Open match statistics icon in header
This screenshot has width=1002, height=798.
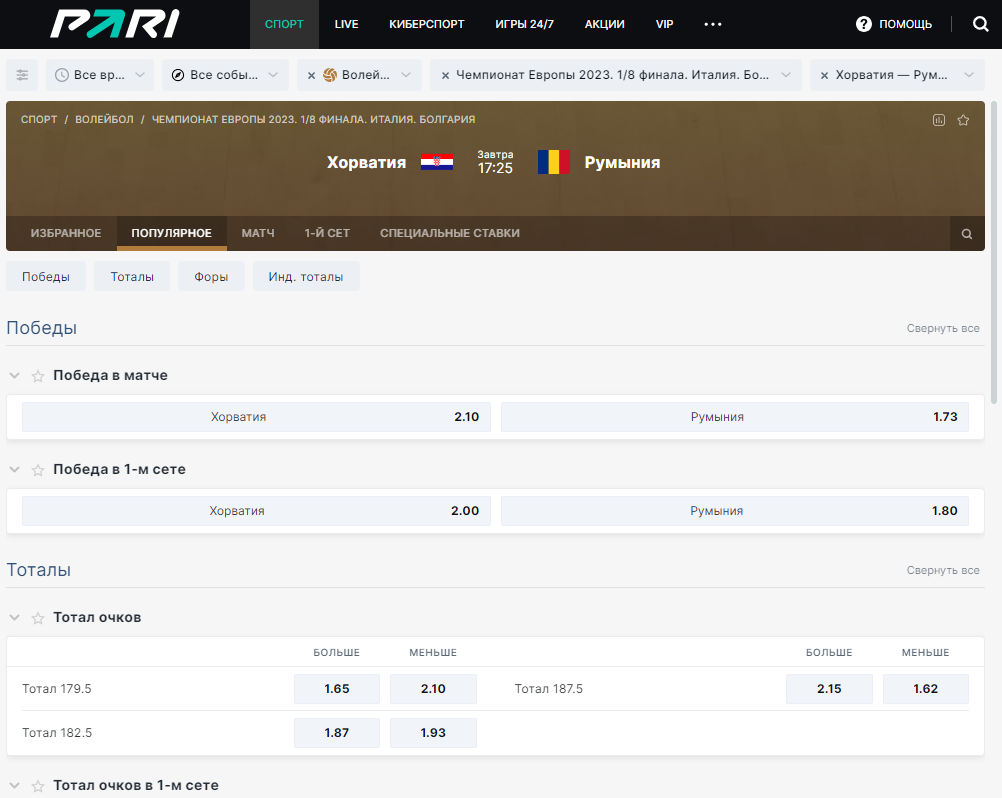point(939,120)
